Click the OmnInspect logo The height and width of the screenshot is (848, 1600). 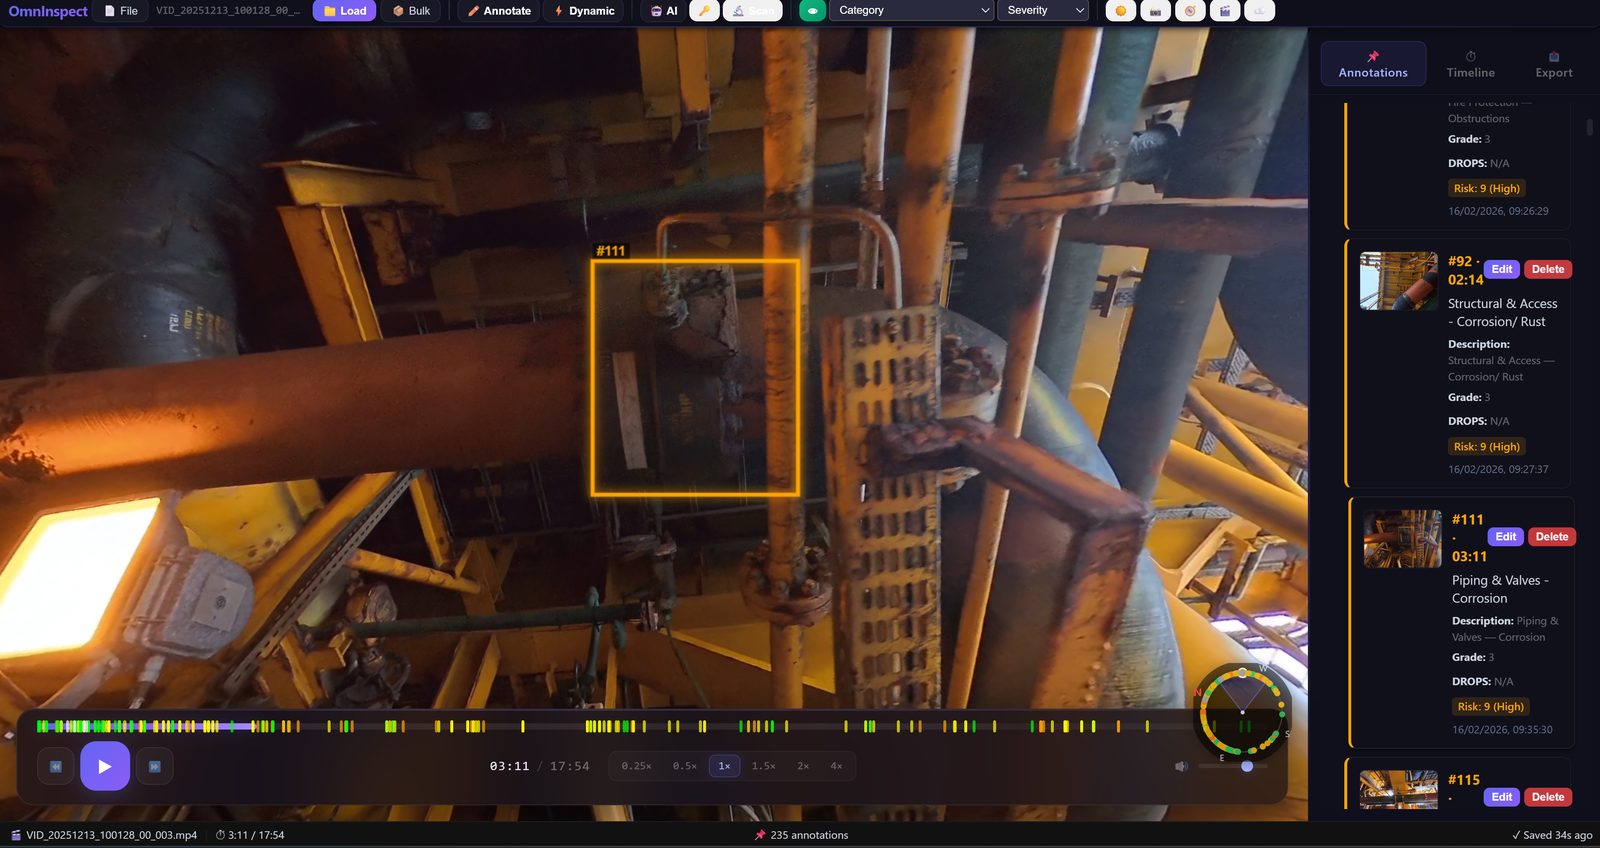pyautogui.click(x=48, y=11)
